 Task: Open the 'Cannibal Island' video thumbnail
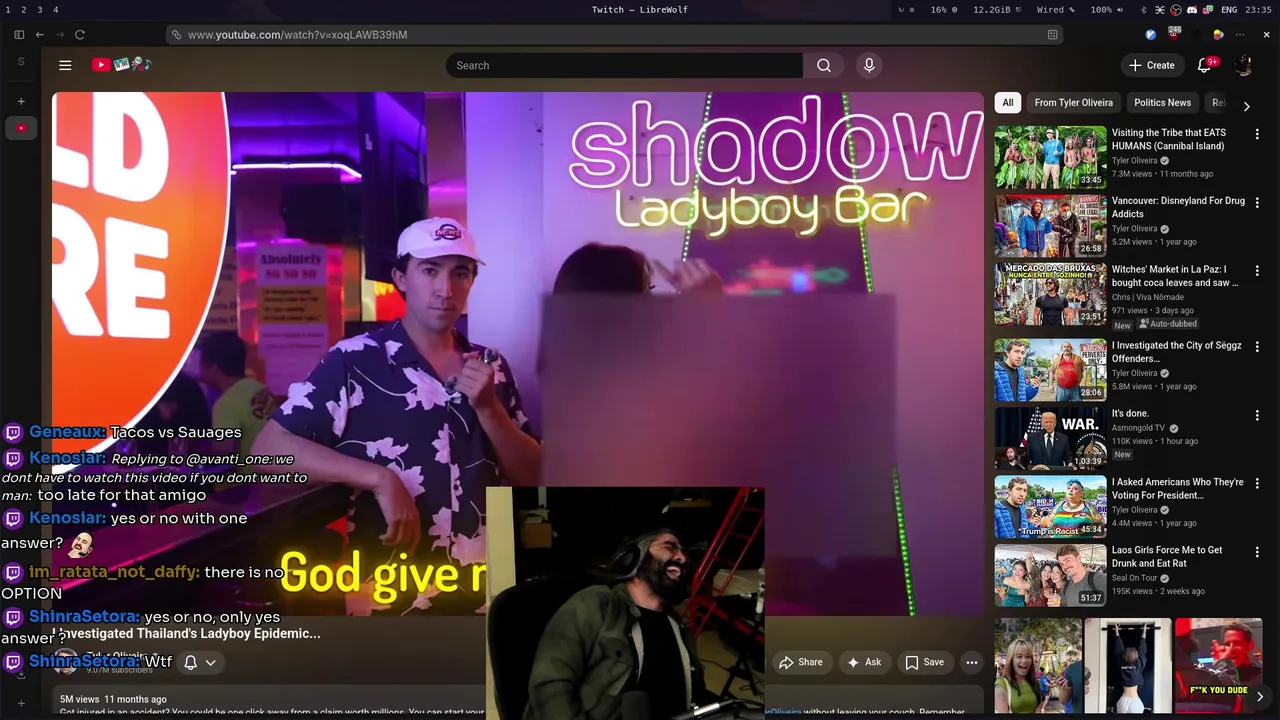click(x=1050, y=157)
